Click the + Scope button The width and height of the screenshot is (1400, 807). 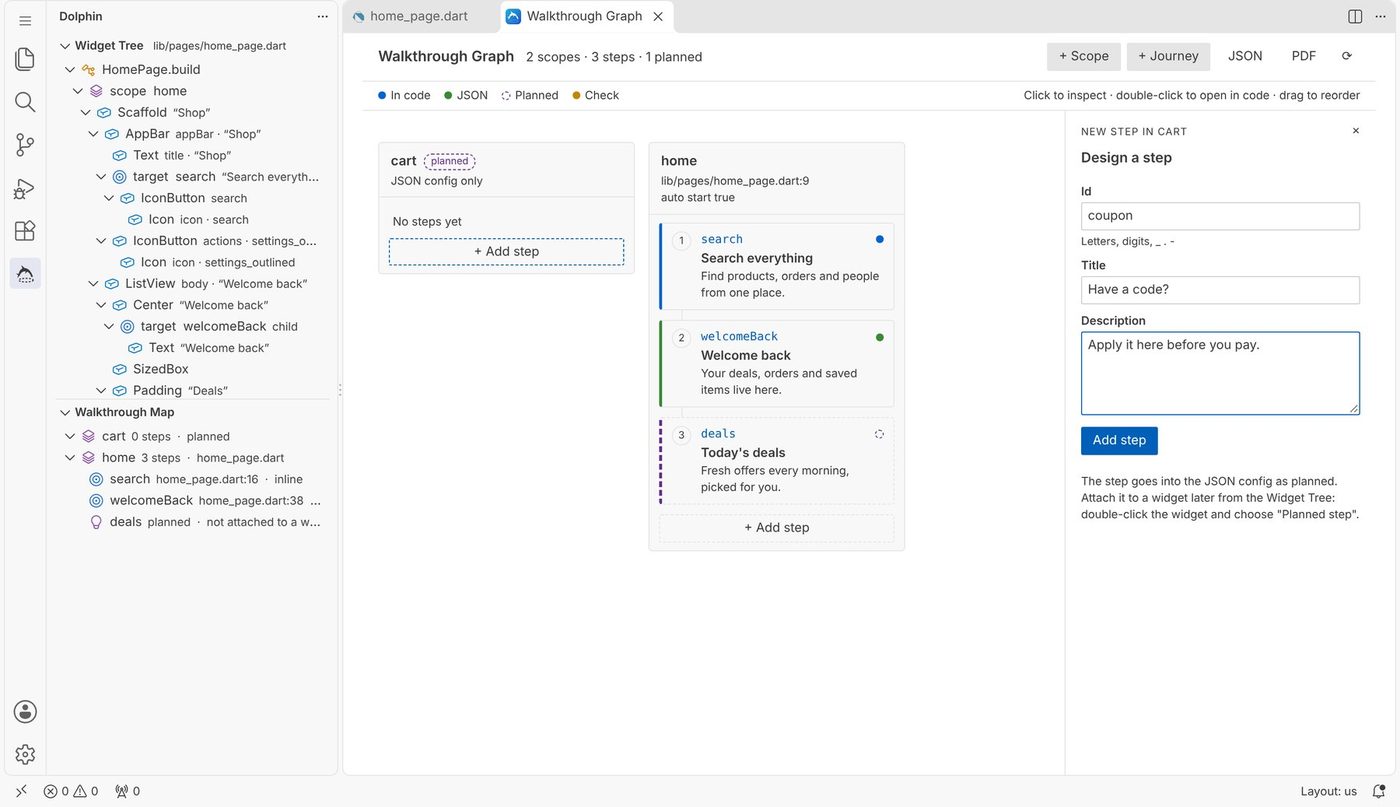[x=1084, y=56]
